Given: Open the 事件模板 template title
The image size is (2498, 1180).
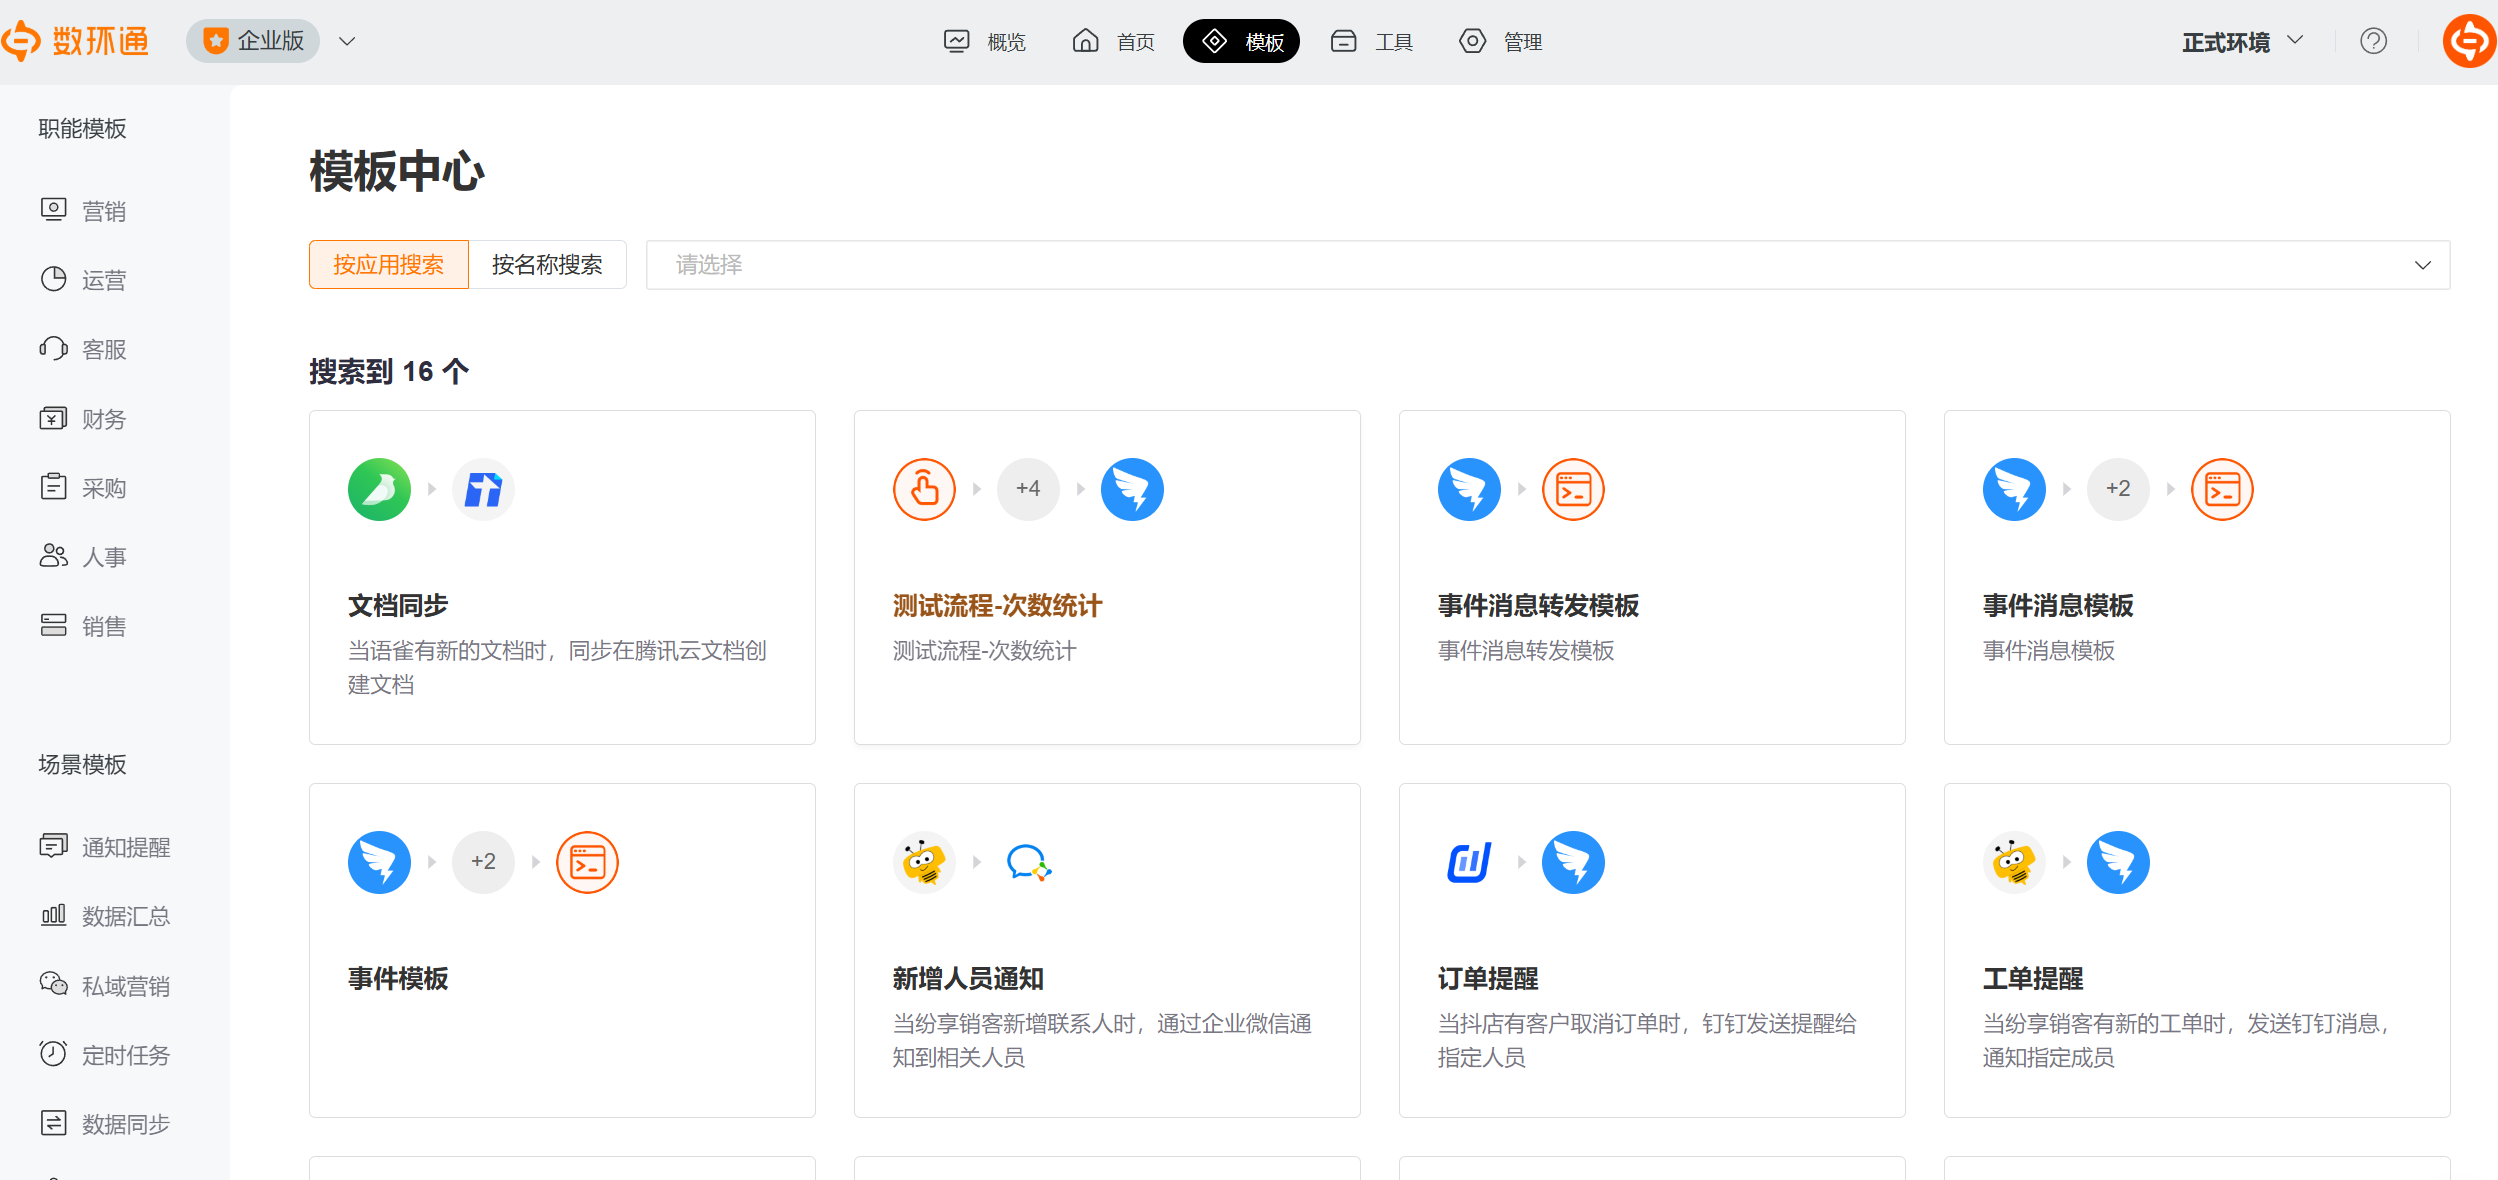Looking at the screenshot, I should coord(398,979).
